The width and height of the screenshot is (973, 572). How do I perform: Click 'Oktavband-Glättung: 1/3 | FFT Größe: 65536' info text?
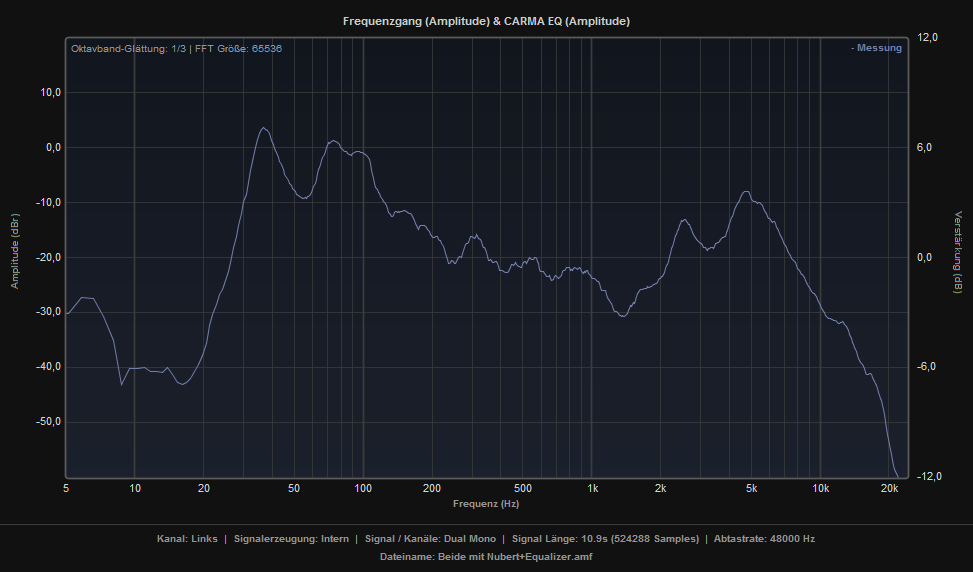pos(176,48)
